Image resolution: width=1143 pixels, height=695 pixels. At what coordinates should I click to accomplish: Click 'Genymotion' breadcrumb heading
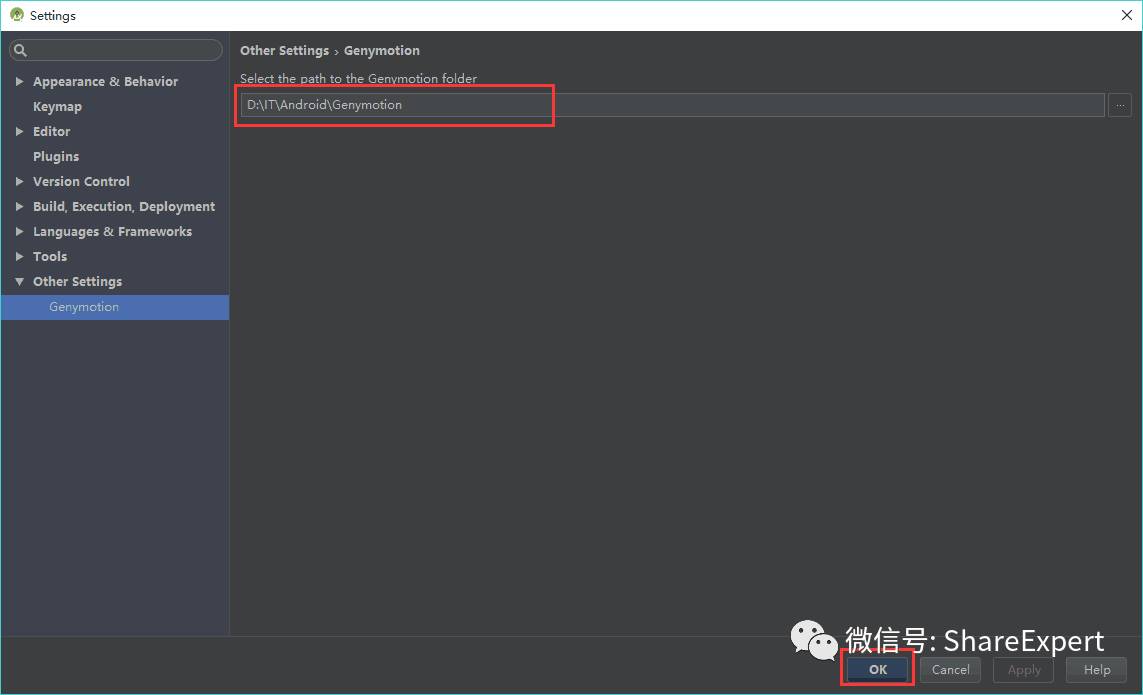(381, 50)
